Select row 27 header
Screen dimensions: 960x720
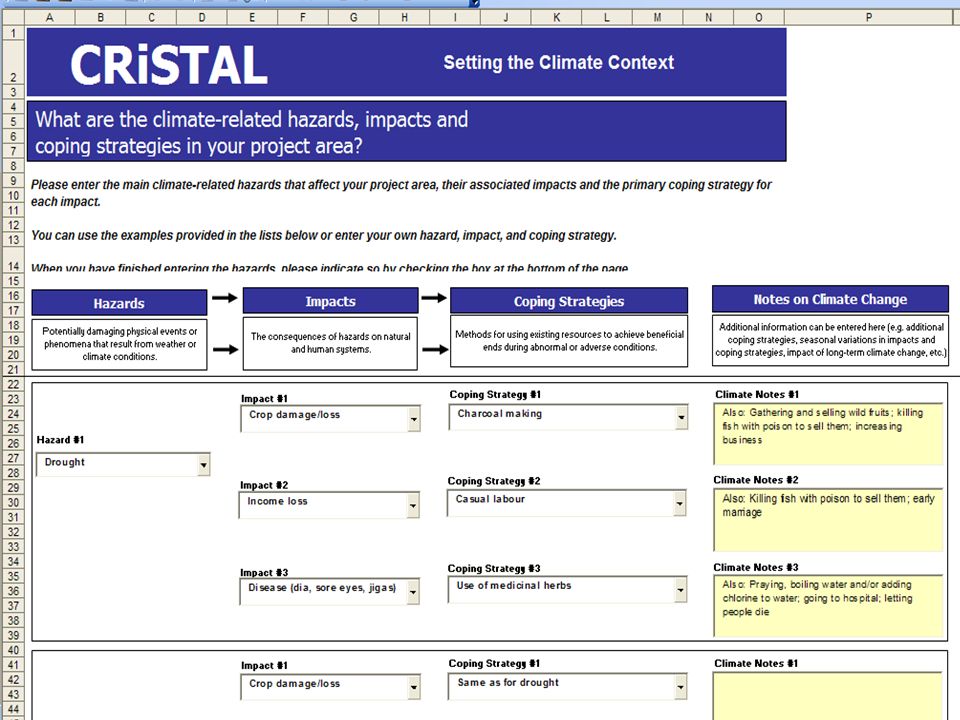point(13,458)
